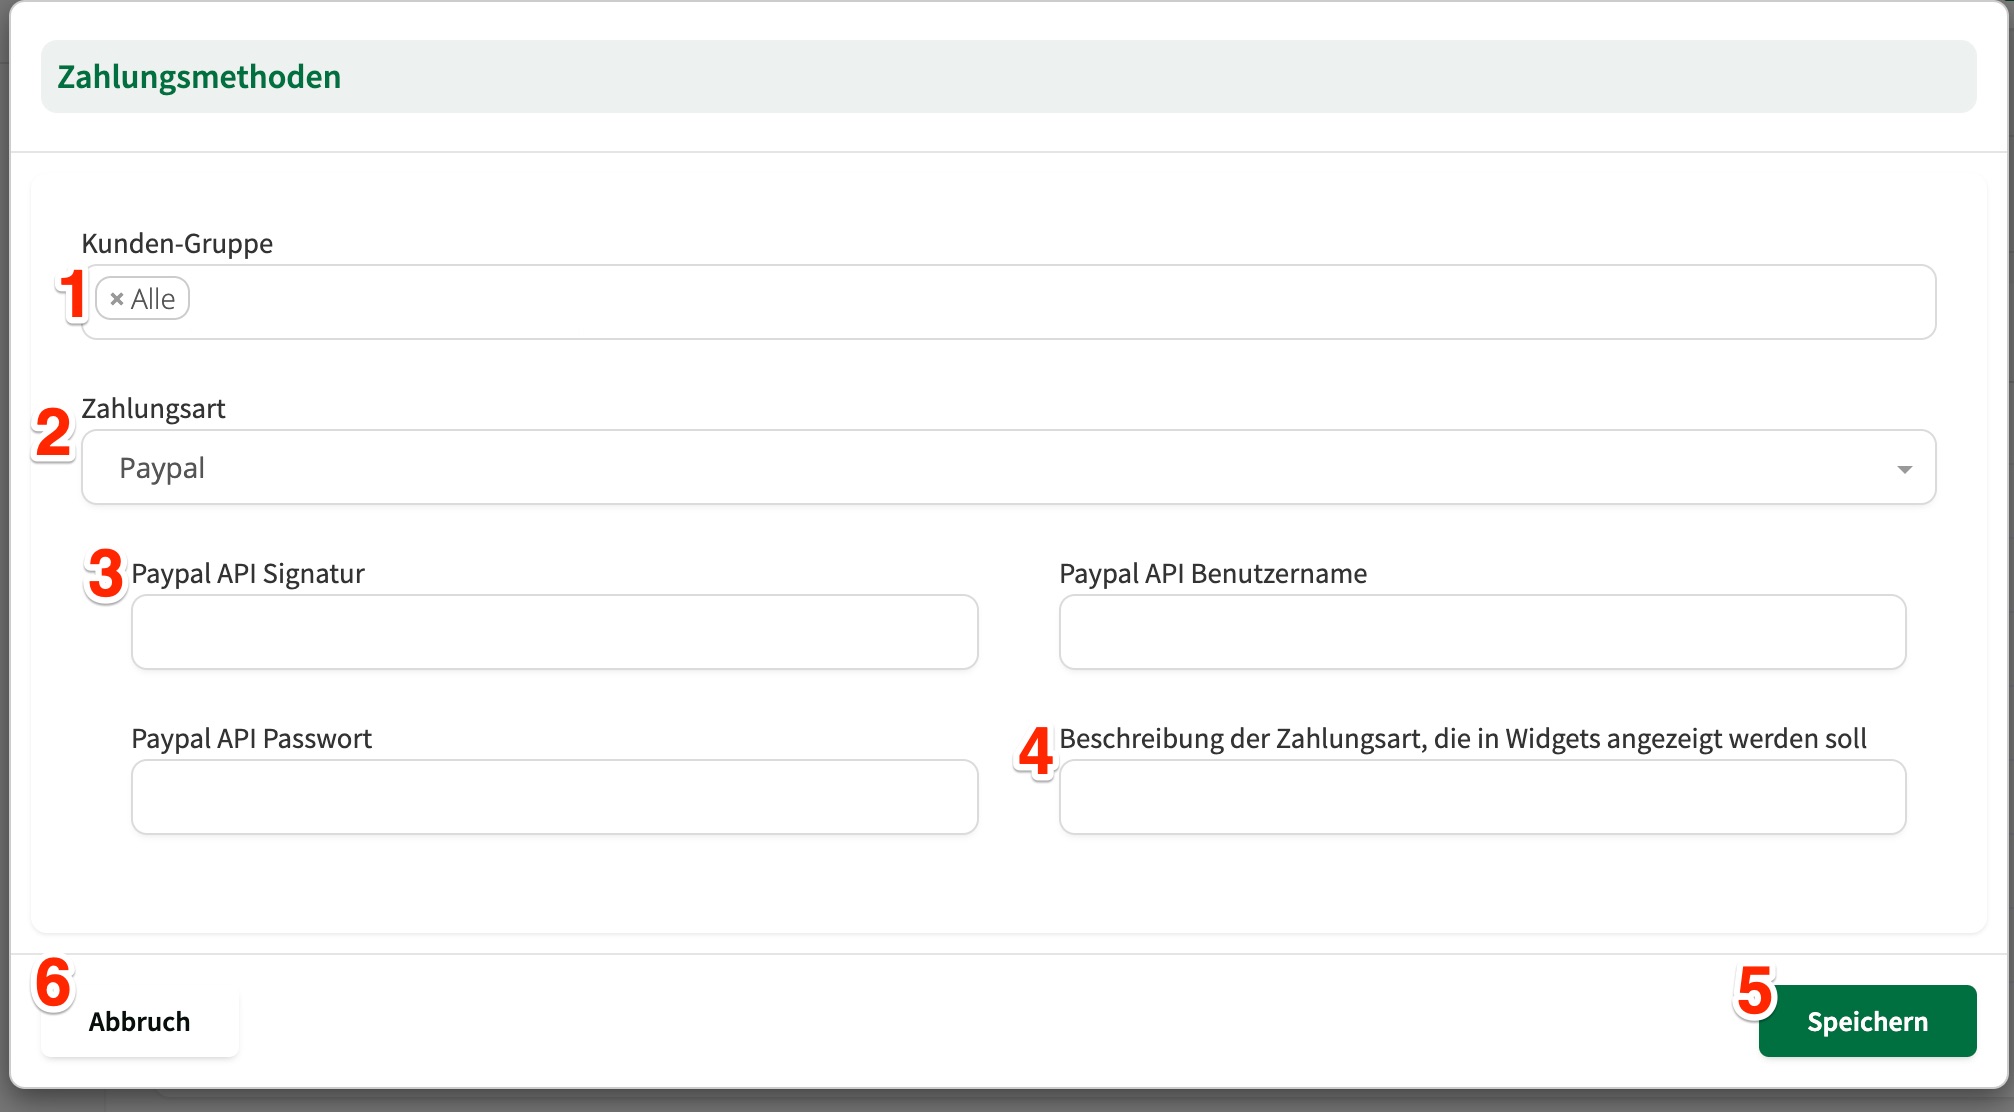This screenshot has height=1112, width=2014.
Task: Focus the Paypal API Signatur input
Action: point(554,632)
